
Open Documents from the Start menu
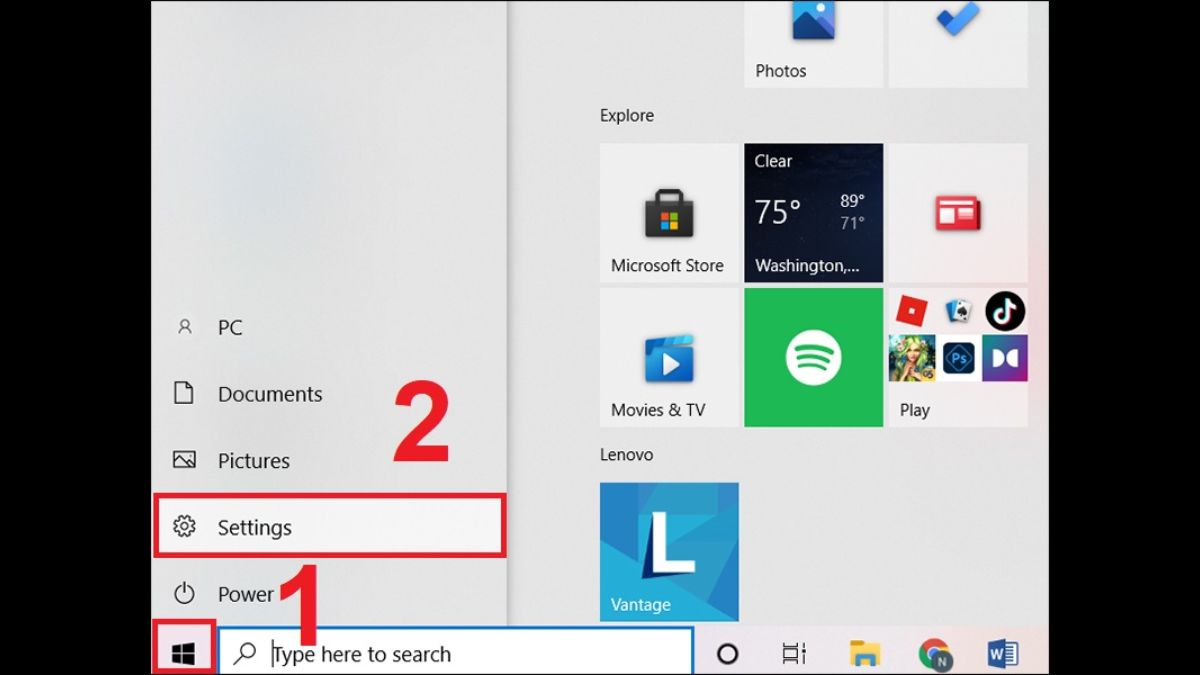coord(329,394)
